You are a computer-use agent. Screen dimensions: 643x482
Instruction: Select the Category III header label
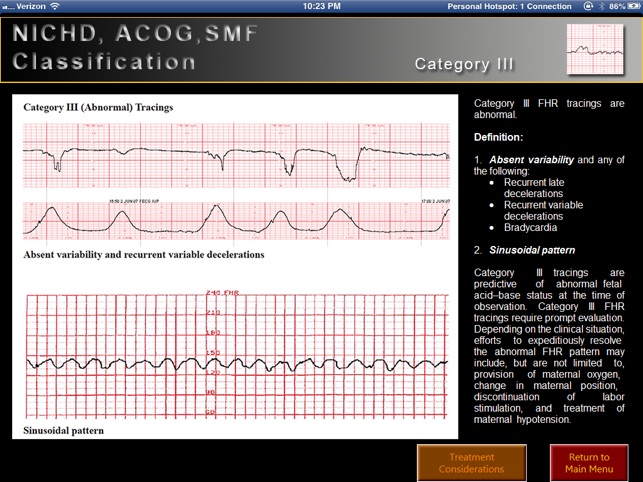464,64
